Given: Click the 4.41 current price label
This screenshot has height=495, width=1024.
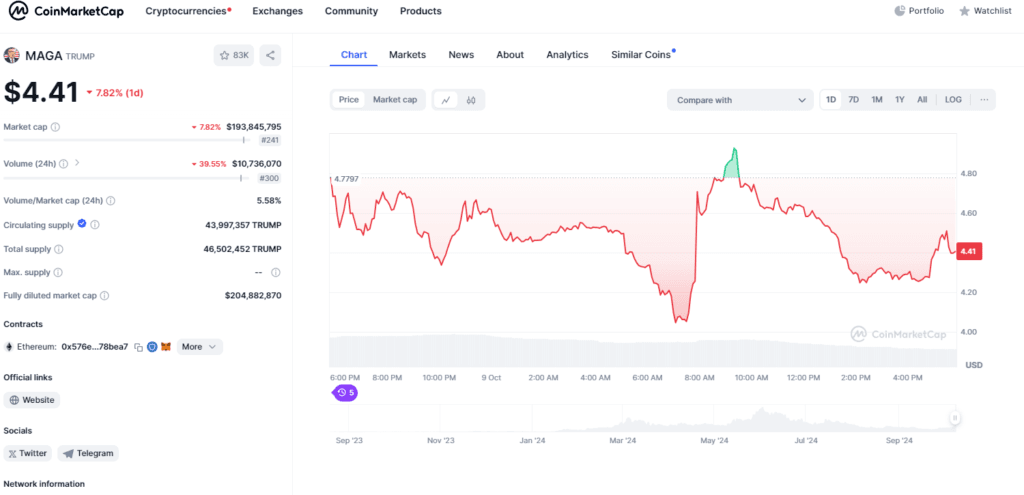Looking at the screenshot, I should pos(969,251).
